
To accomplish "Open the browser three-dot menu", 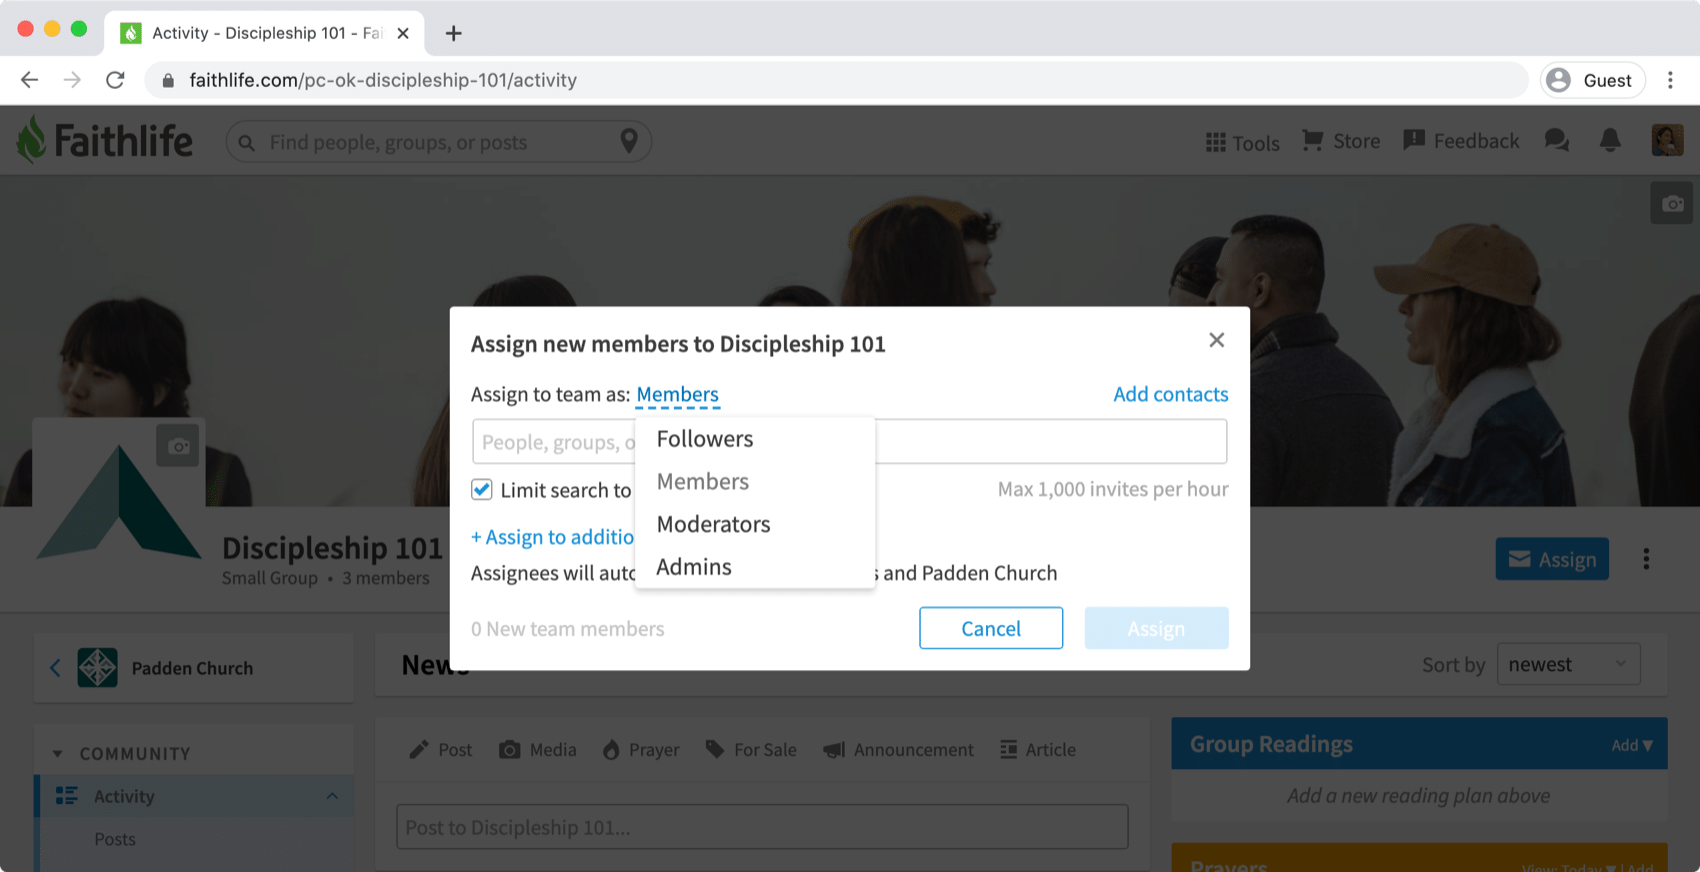I will pyautogui.click(x=1670, y=80).
